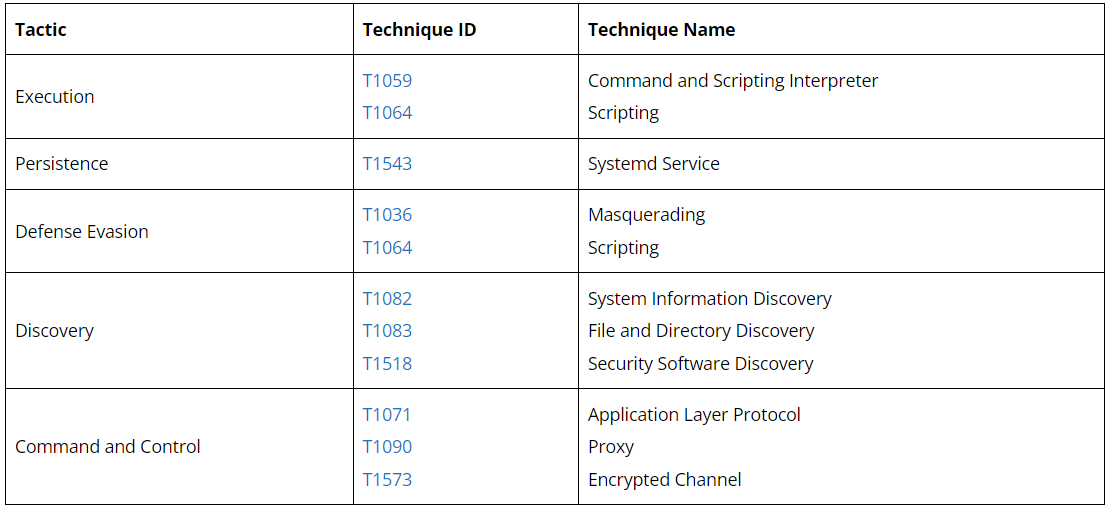Click the Command and Scripting Interpreter text

click(x=732, y=81)
